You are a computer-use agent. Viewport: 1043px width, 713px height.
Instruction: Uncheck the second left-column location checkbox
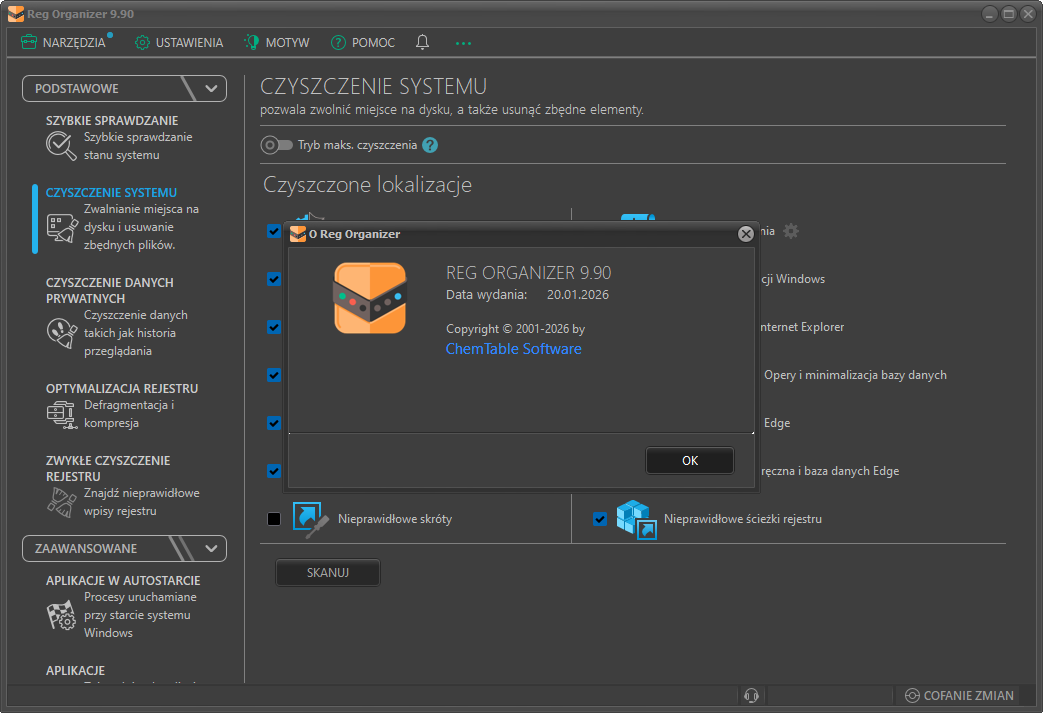(x=273, y=279)
